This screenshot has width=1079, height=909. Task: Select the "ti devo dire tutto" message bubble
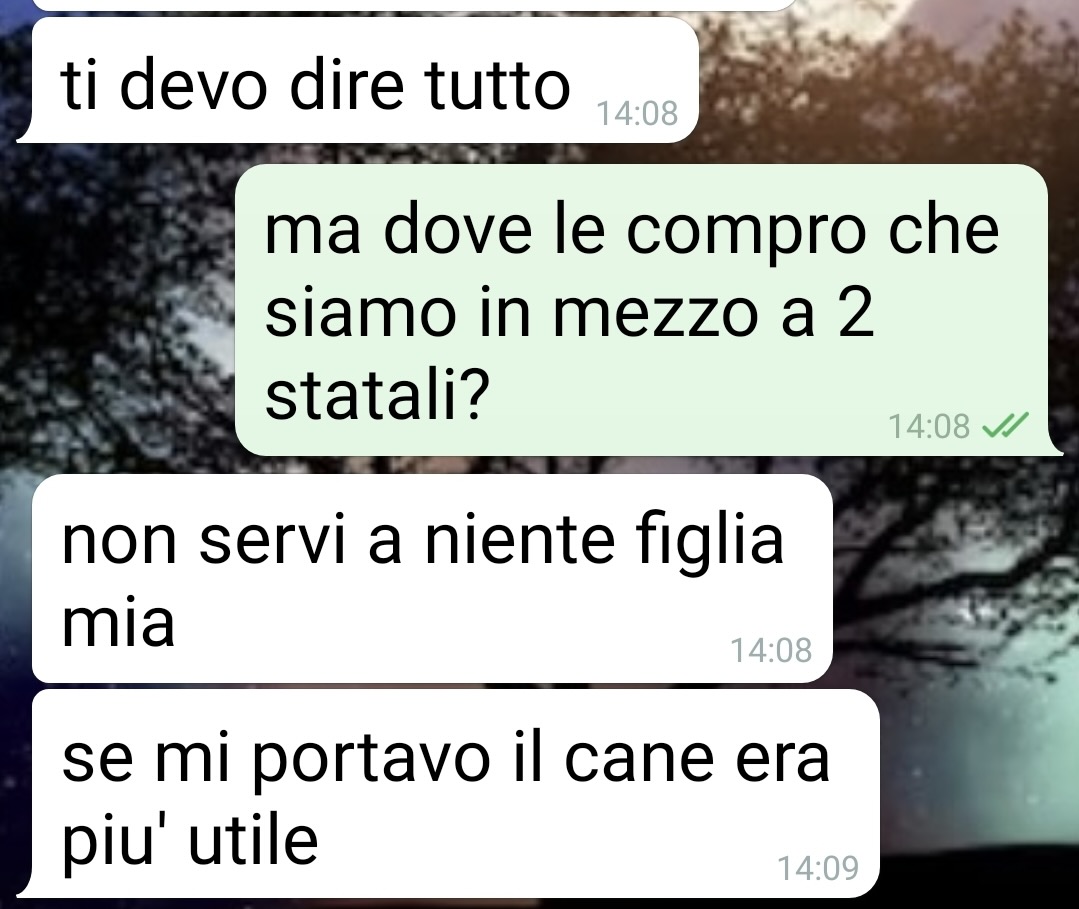pos(358,80)
